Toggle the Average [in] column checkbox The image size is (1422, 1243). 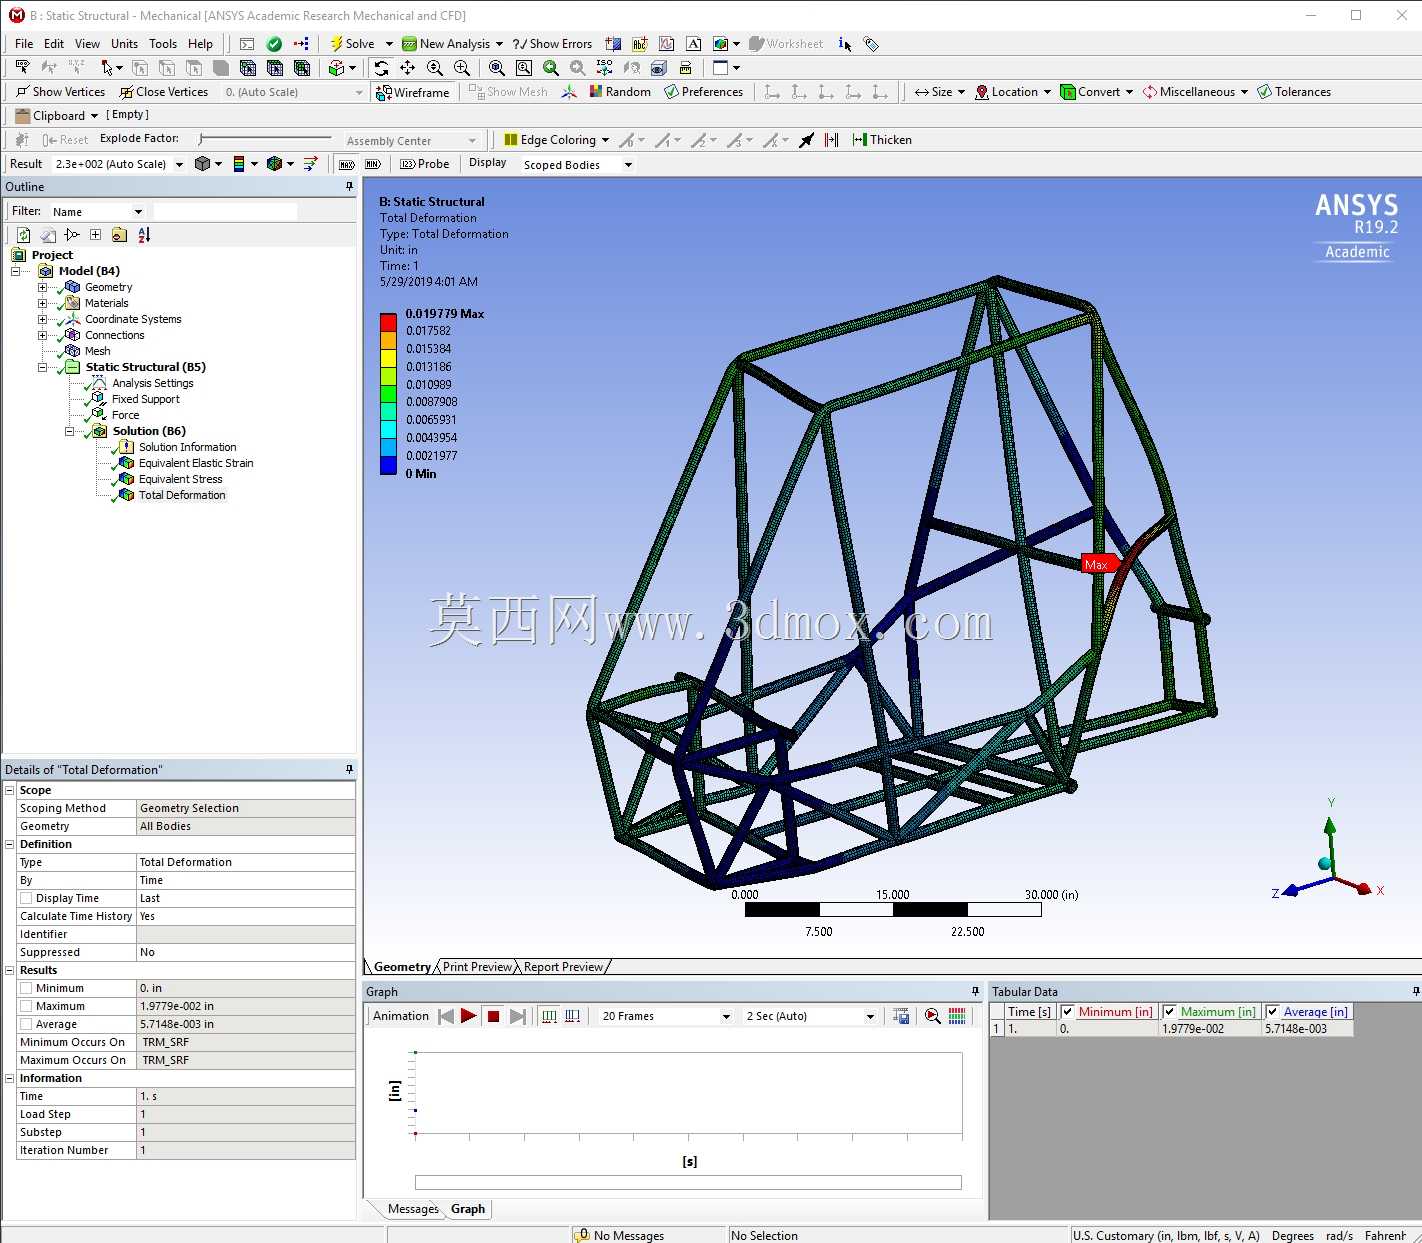click(x=1272, y=1012)
